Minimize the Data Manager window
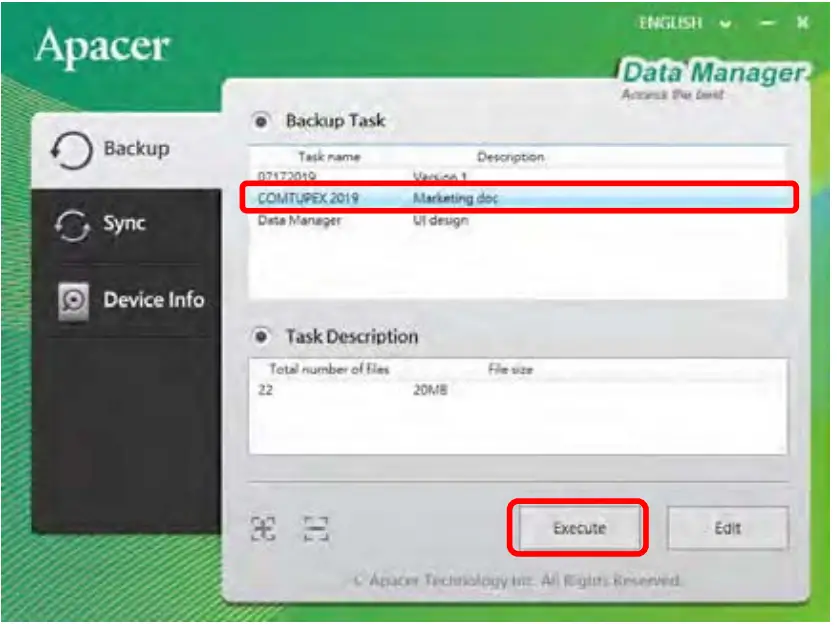Image resolution: width=837 pixels, height=629 pixels. pos(768,23)
